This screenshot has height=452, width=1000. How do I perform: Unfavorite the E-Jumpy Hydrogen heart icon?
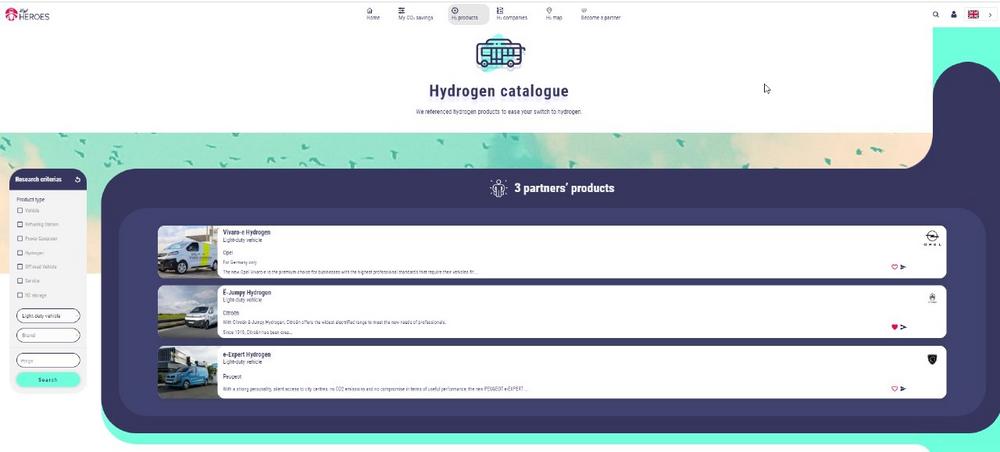point(894,327)
